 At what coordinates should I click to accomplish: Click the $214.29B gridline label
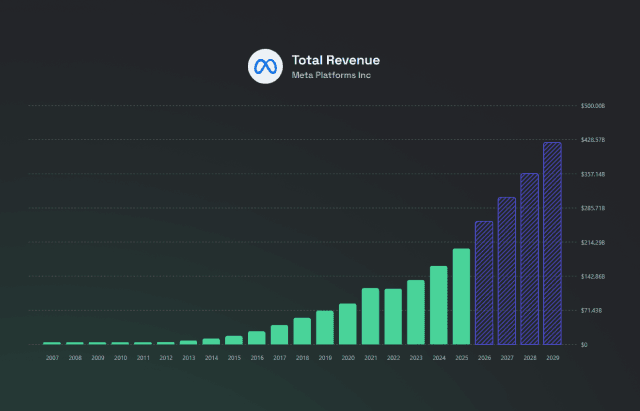593,242
